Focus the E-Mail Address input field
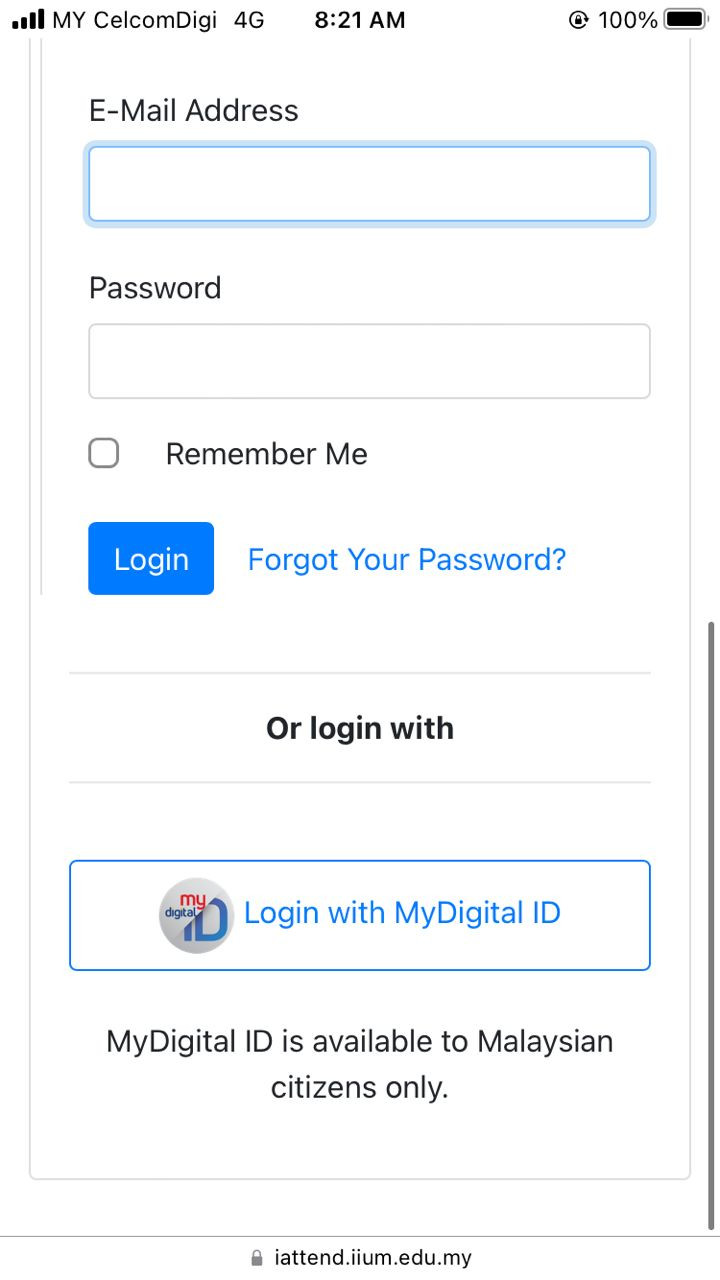 369,184
